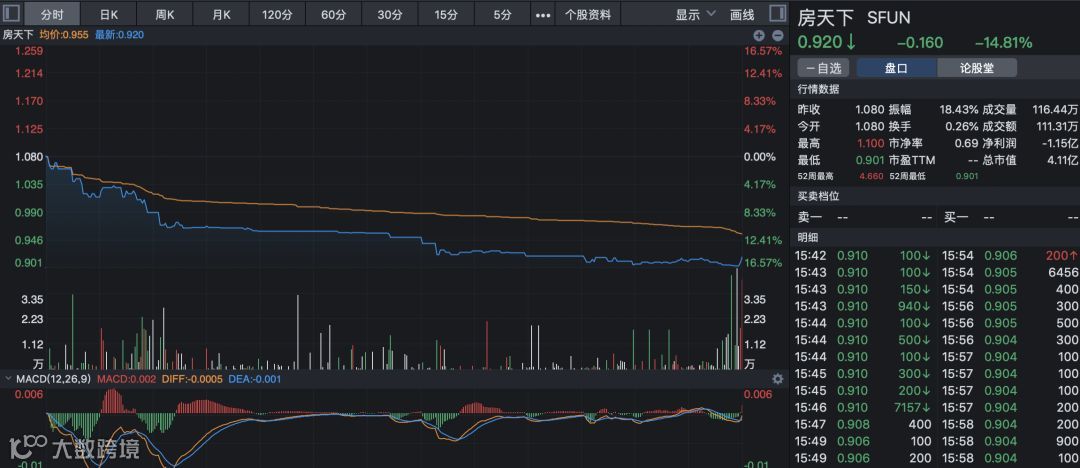The width and height of the screenshot is (1080, 468).
Task: Switch to the 盘口 quote tab
Action: point(896,68)
